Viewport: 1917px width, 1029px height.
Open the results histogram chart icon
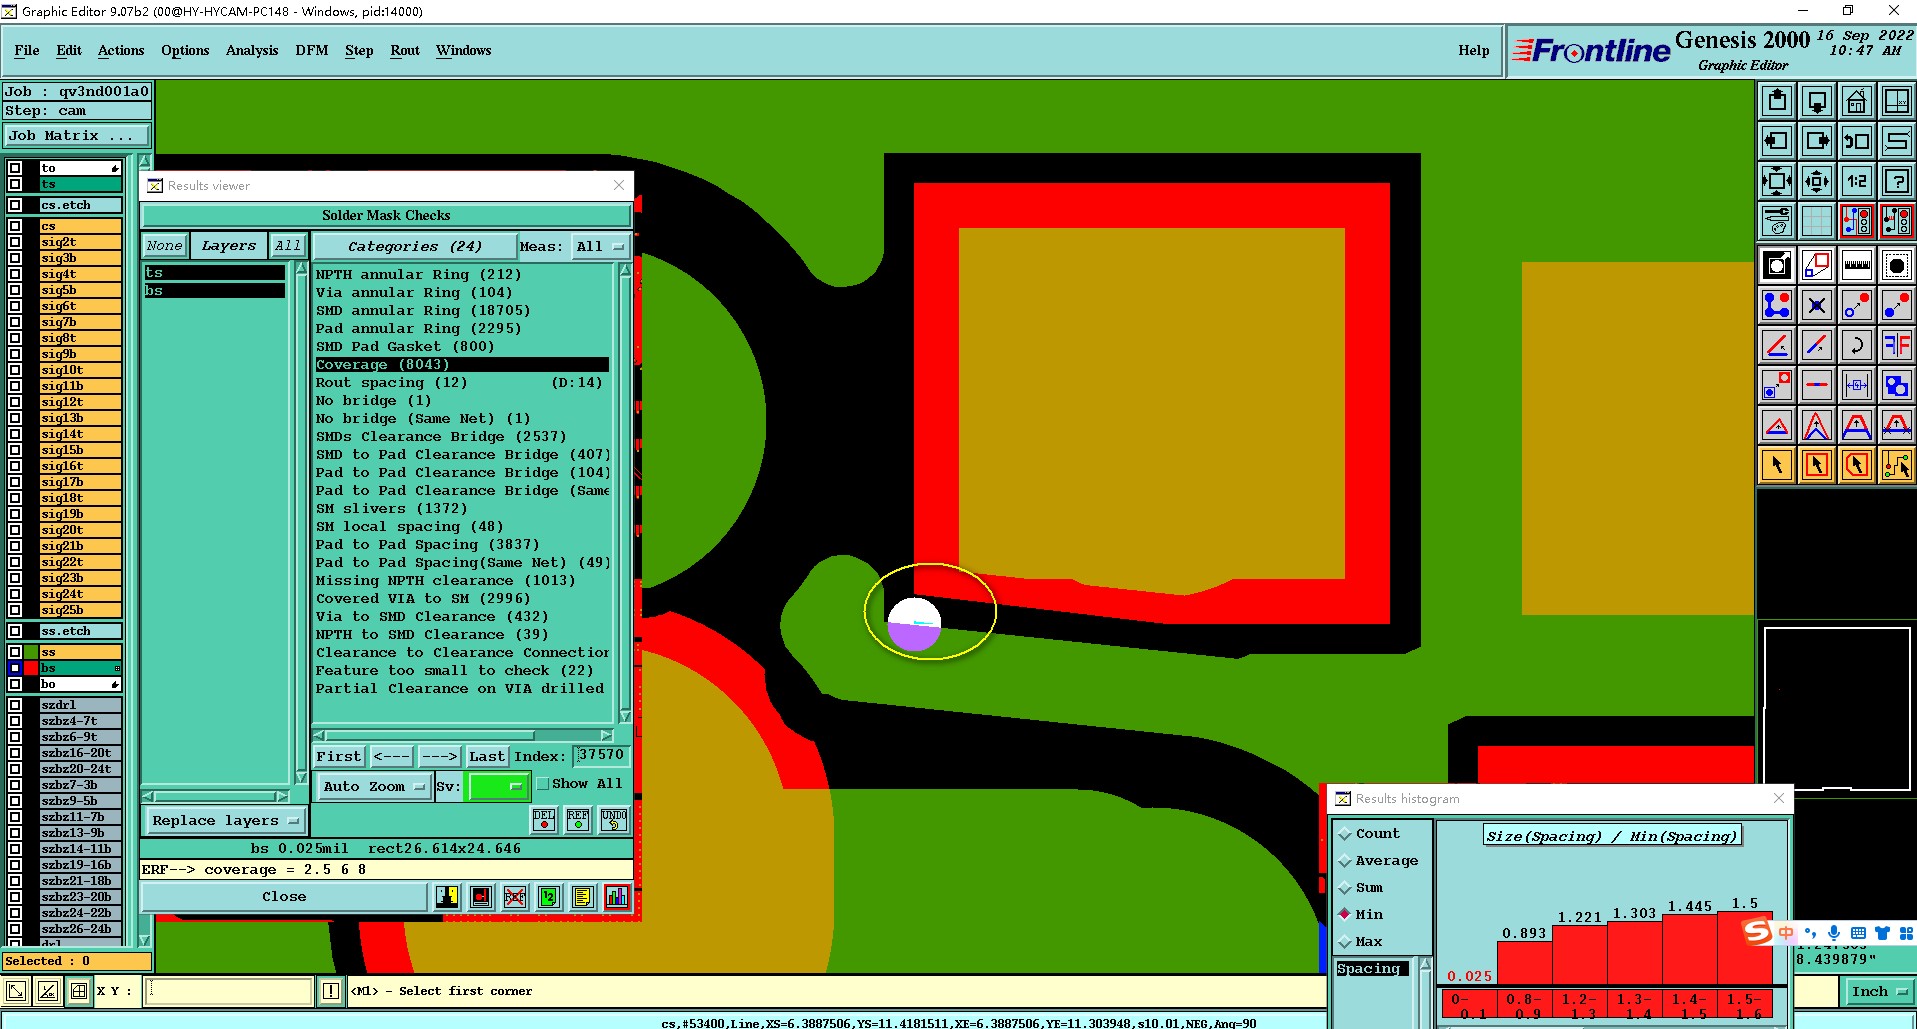point(617,897)
